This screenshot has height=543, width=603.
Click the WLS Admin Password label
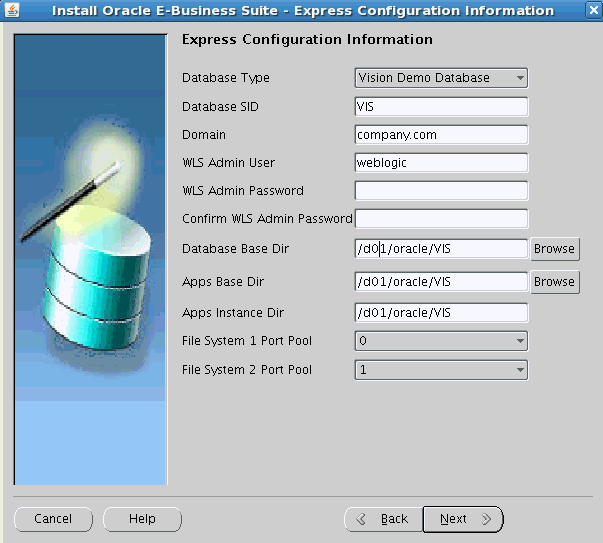pyautogui.click(x=243, y=191)
